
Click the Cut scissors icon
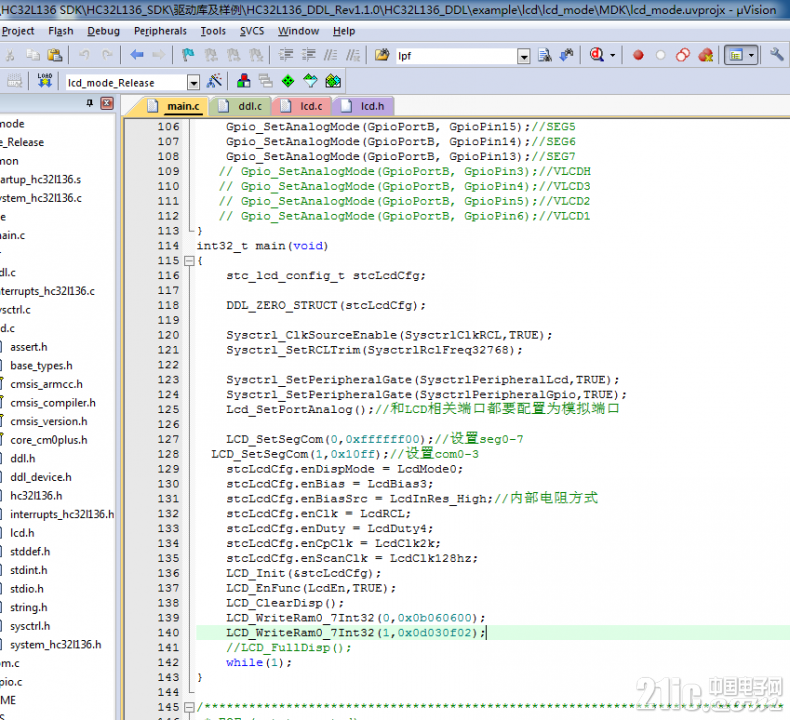10,55
